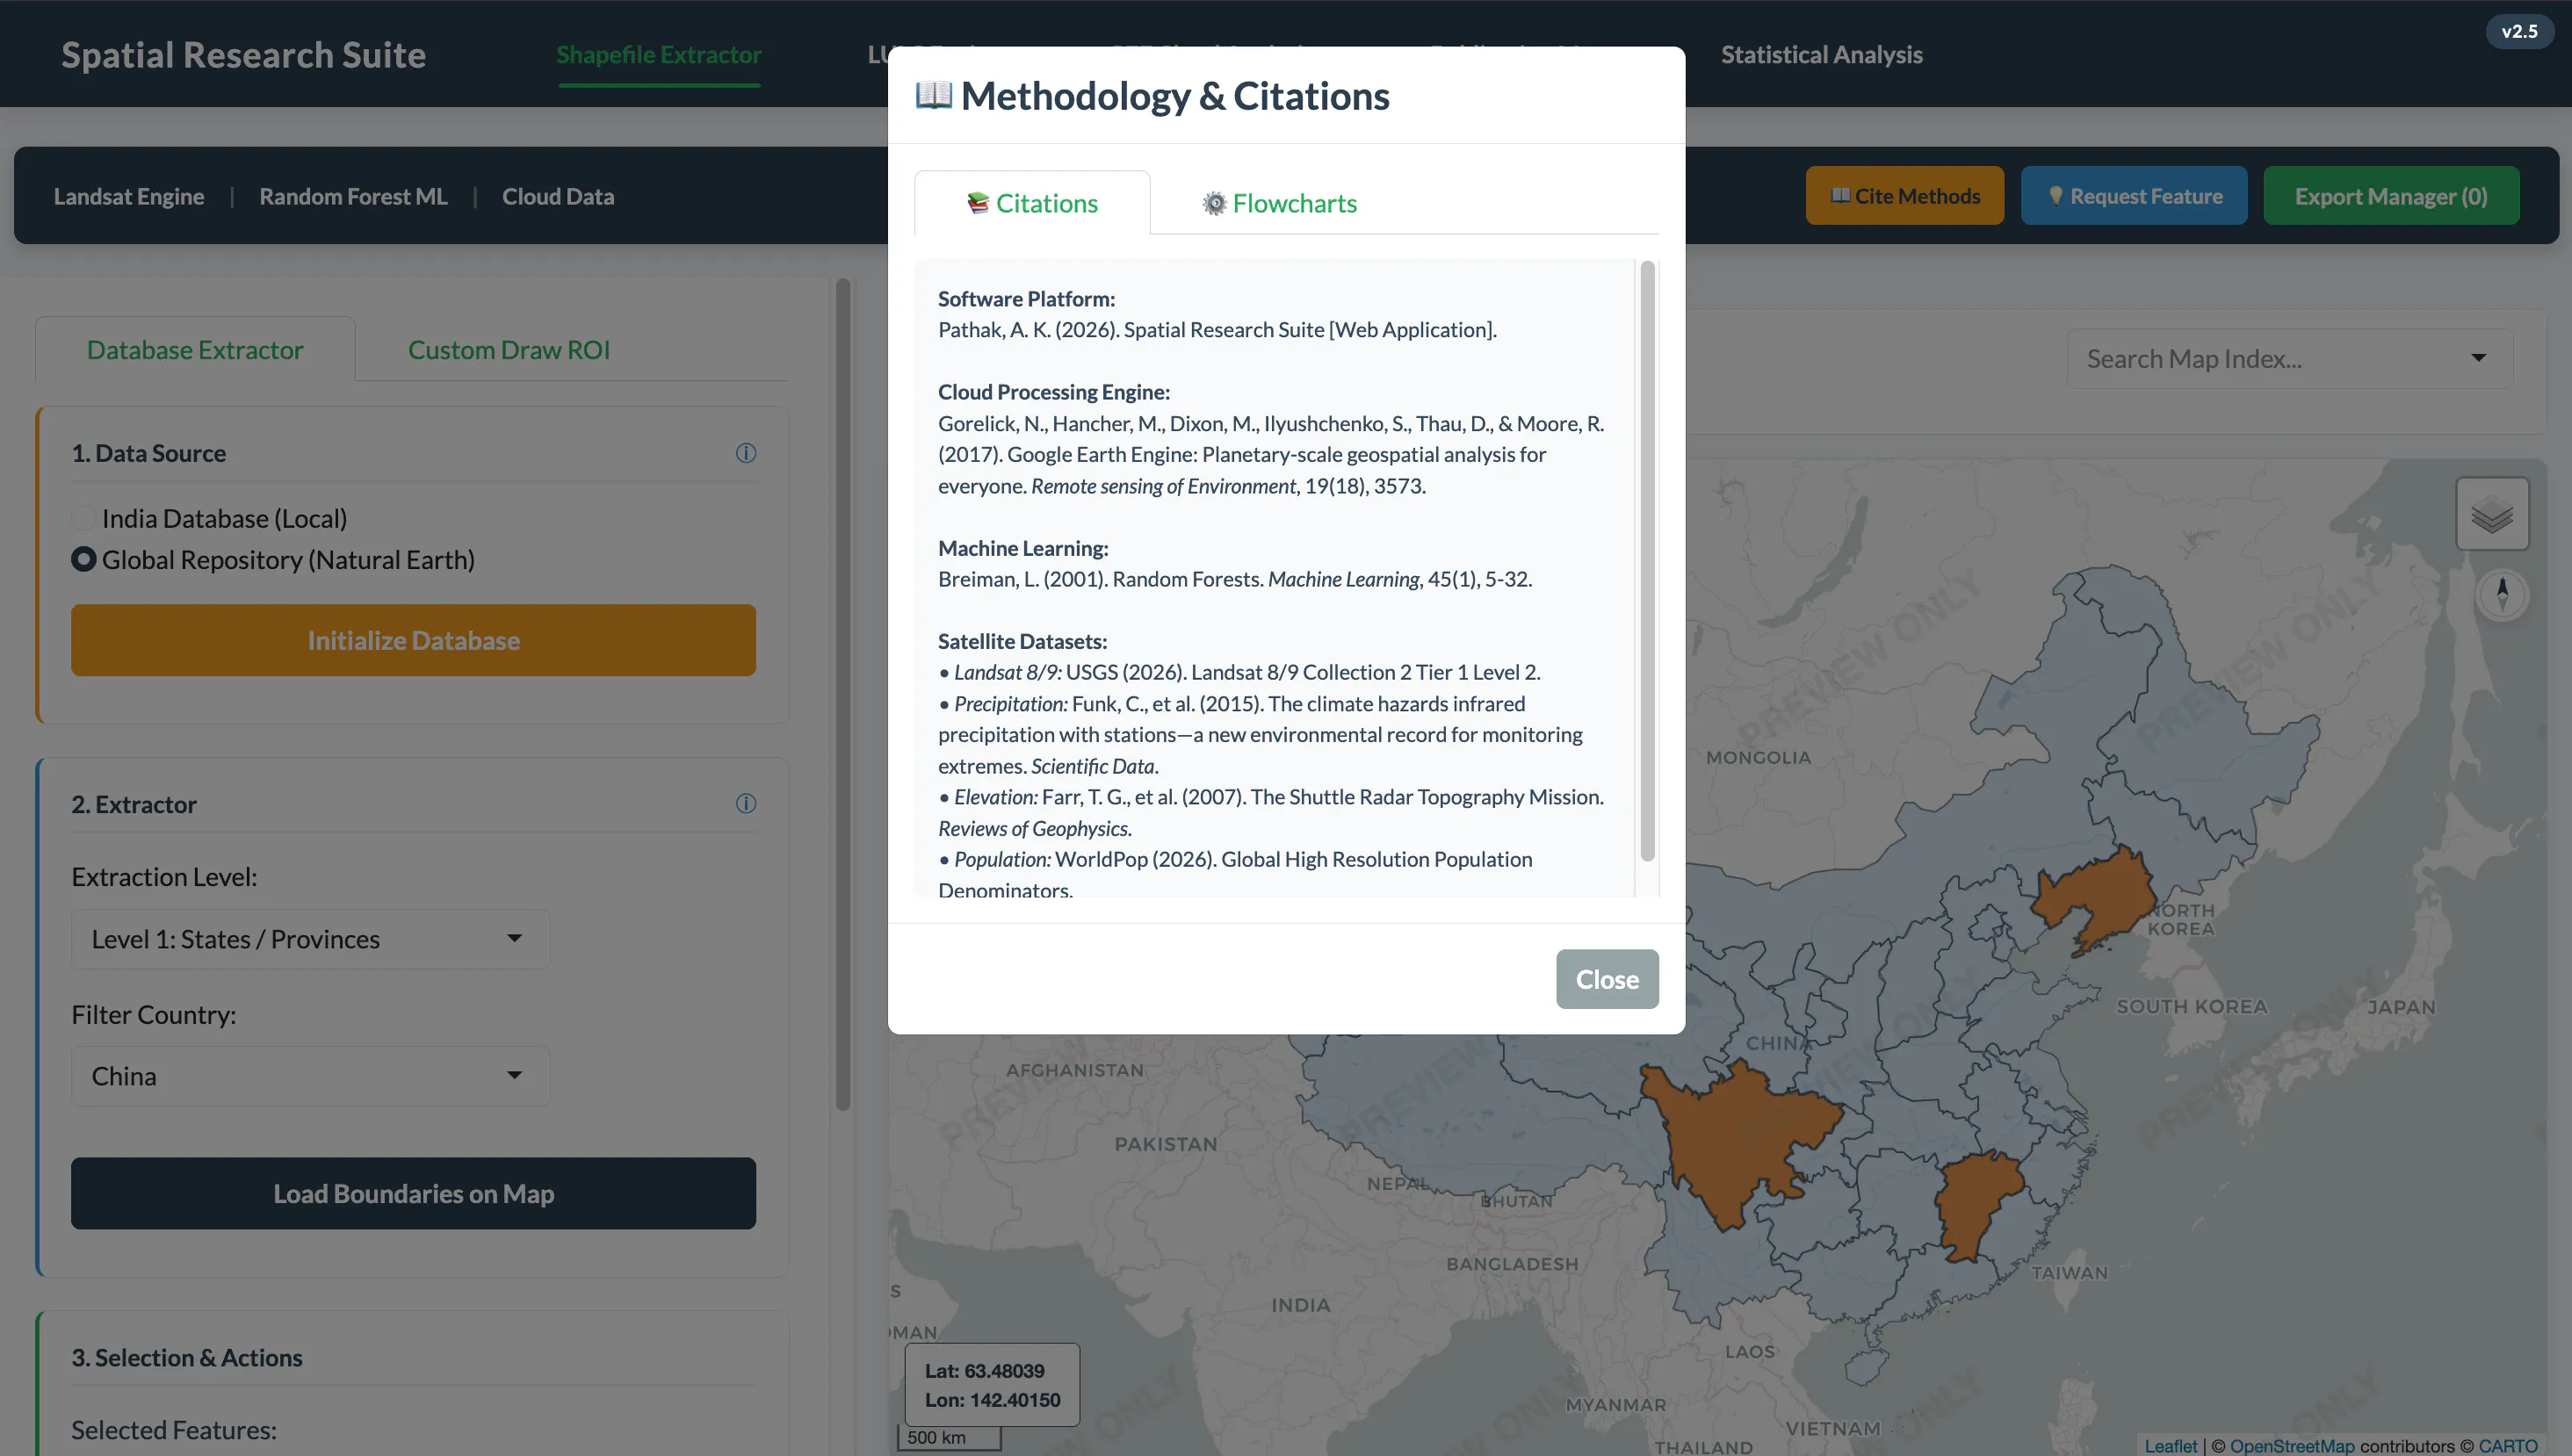Open the Custom Draw ROI tab
Image resolution: width=2572 pixels, height=1456 pixels.
pos(508,350)
